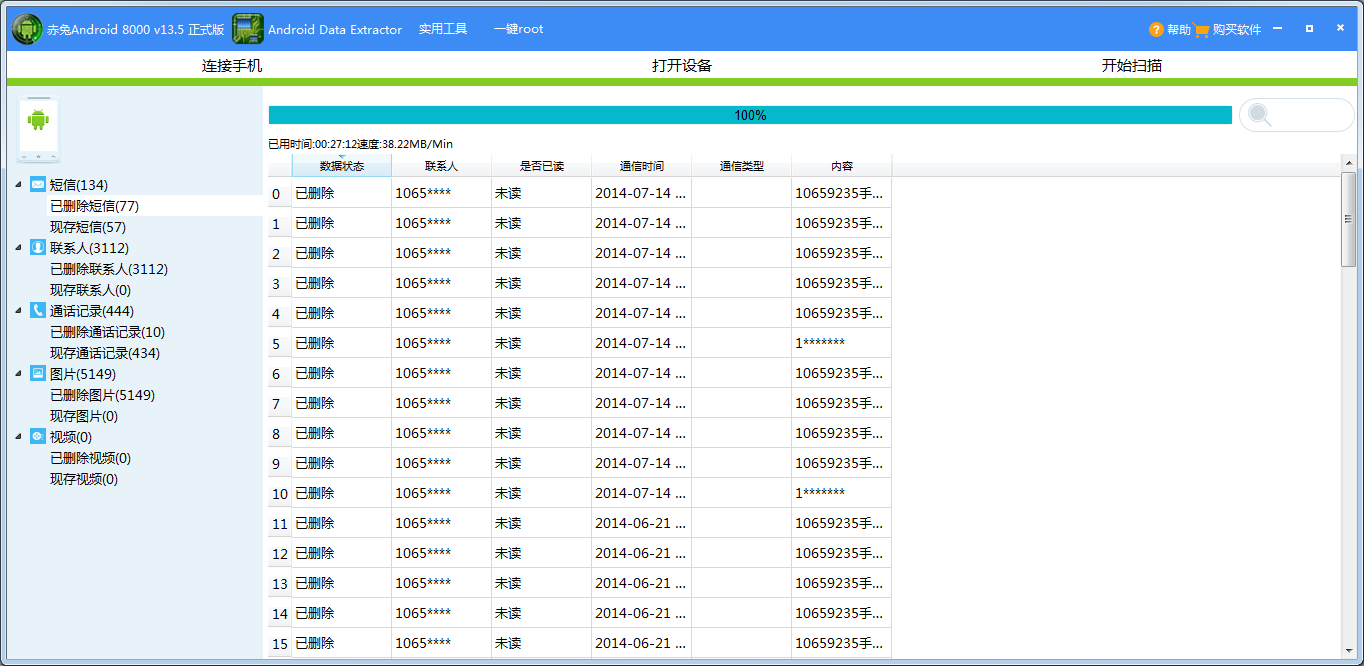The width and height of the screenshot is (1364, 666).
Task: Click the shopping cart purchase icon
Action: [x=1201, y=30]
